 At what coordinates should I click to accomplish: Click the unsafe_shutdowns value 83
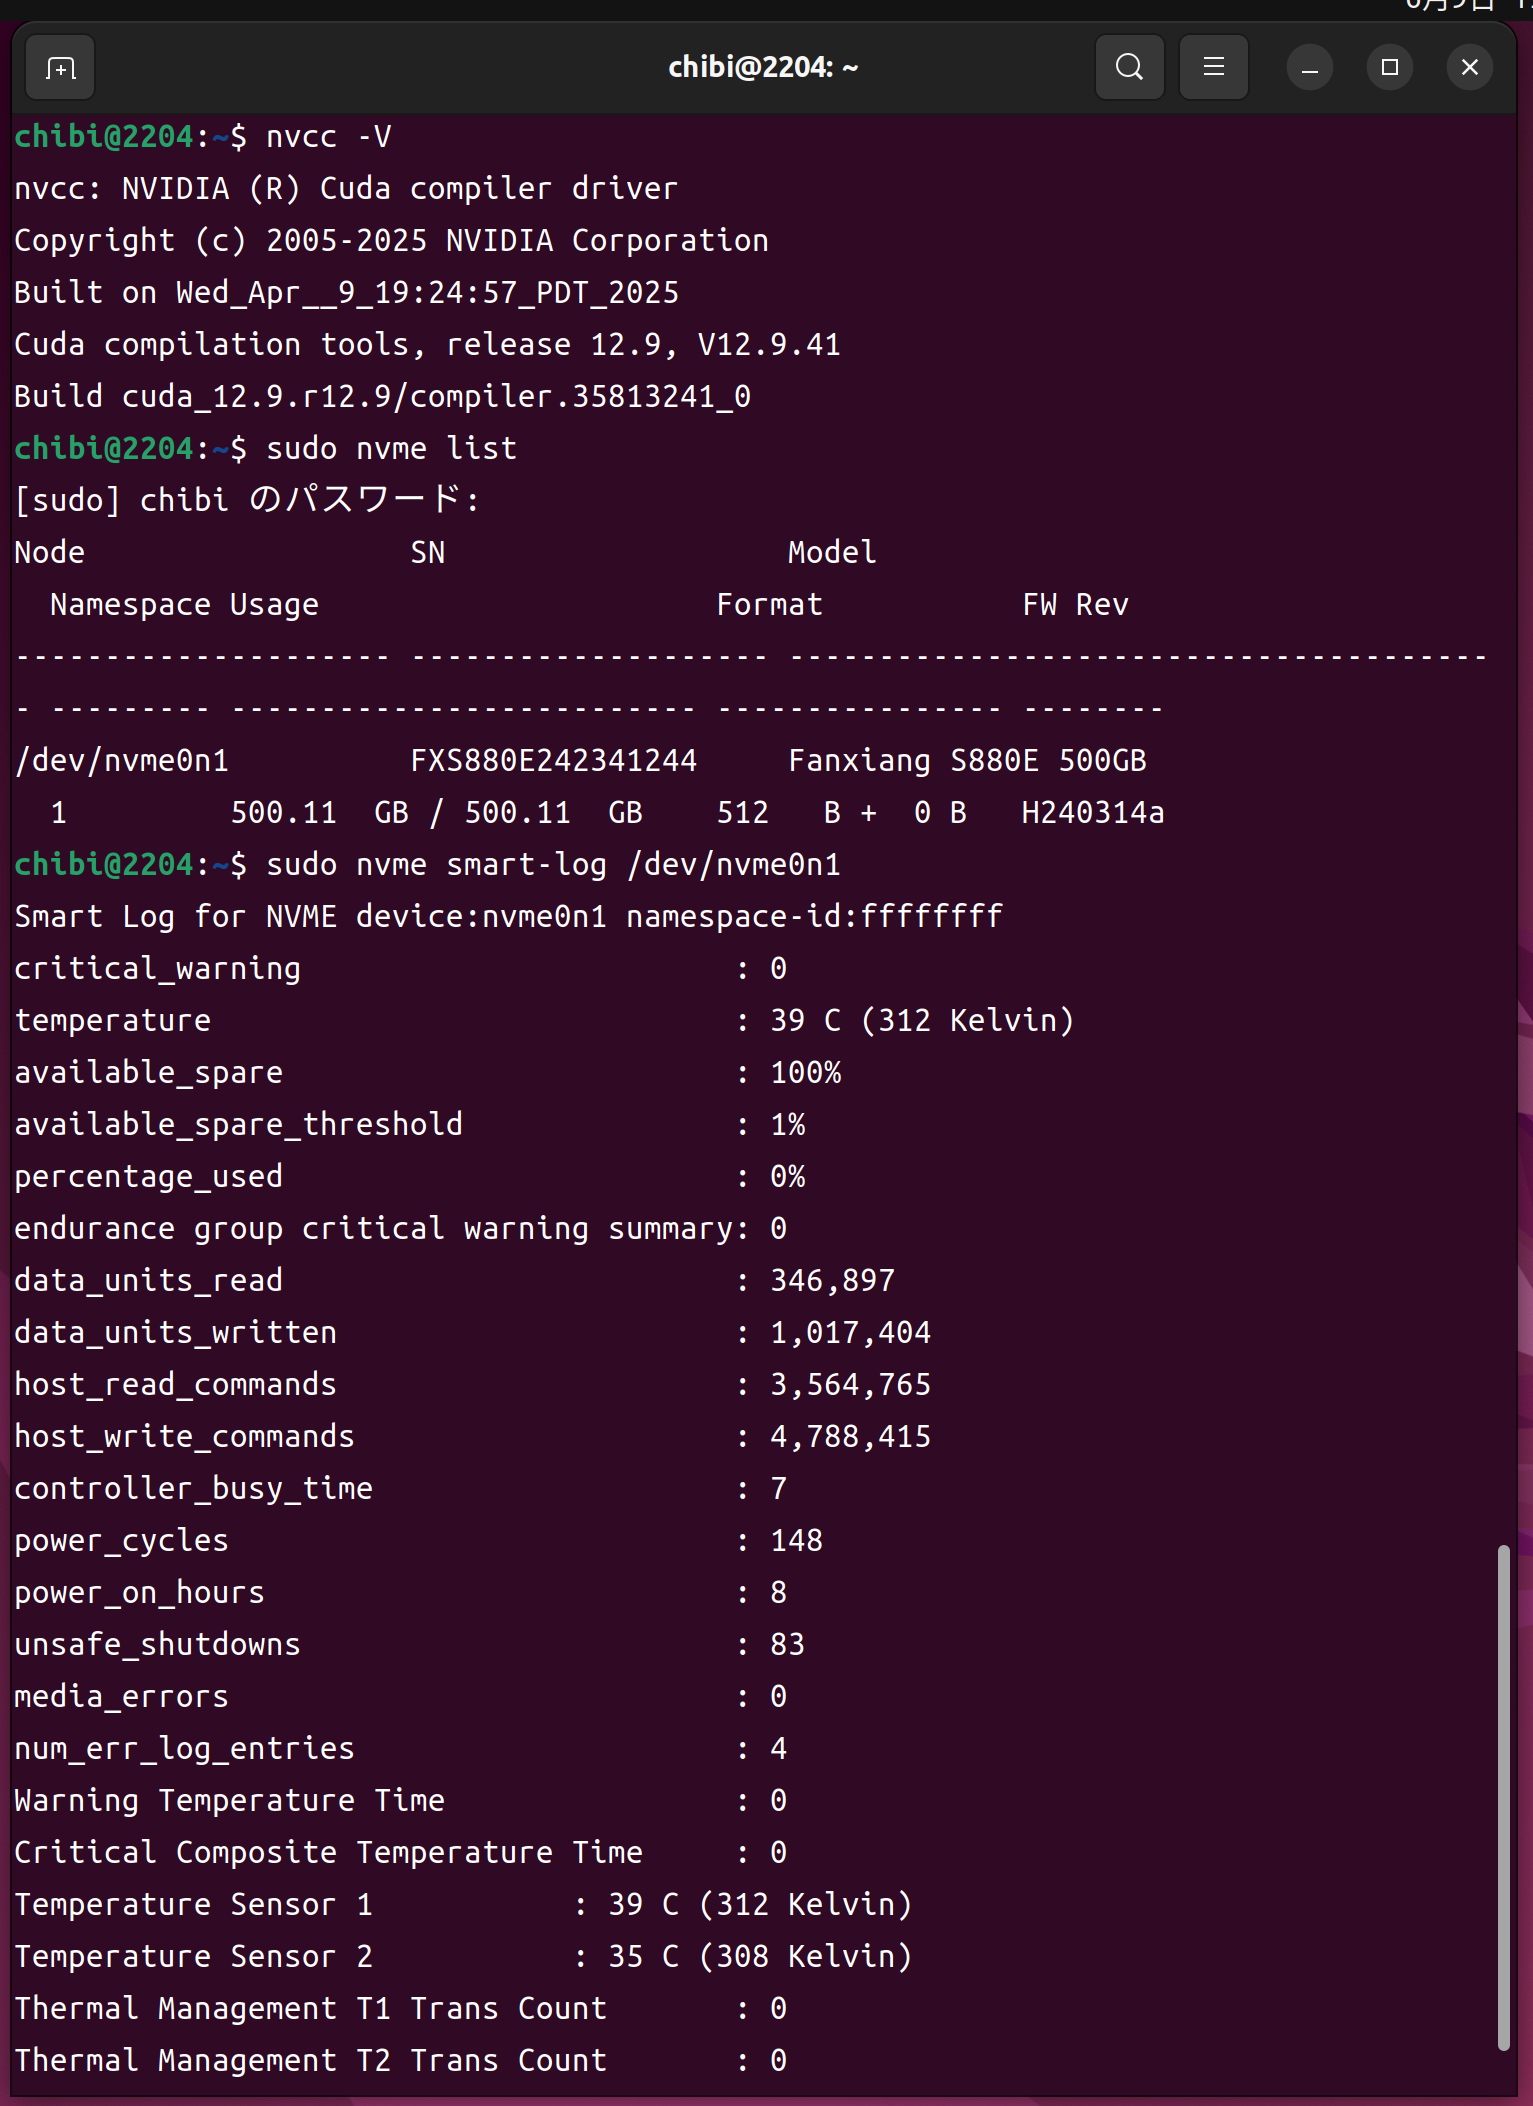click(x=787, y=1645)
